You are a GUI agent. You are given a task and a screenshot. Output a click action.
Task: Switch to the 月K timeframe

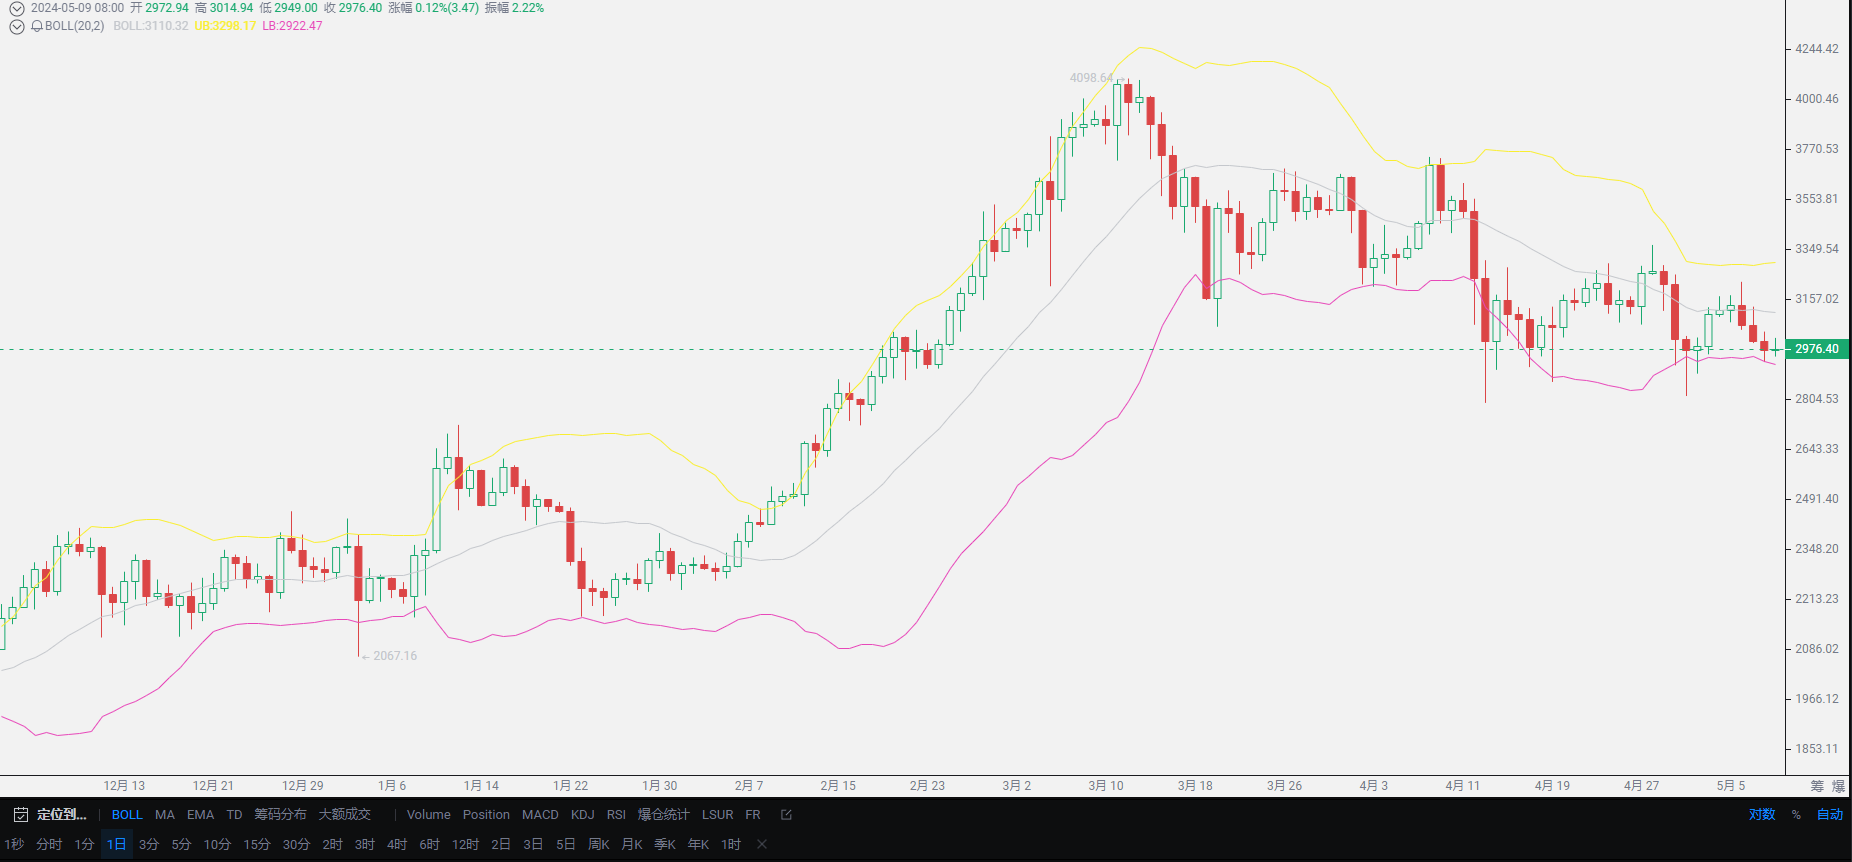click(x=632, y=845)
